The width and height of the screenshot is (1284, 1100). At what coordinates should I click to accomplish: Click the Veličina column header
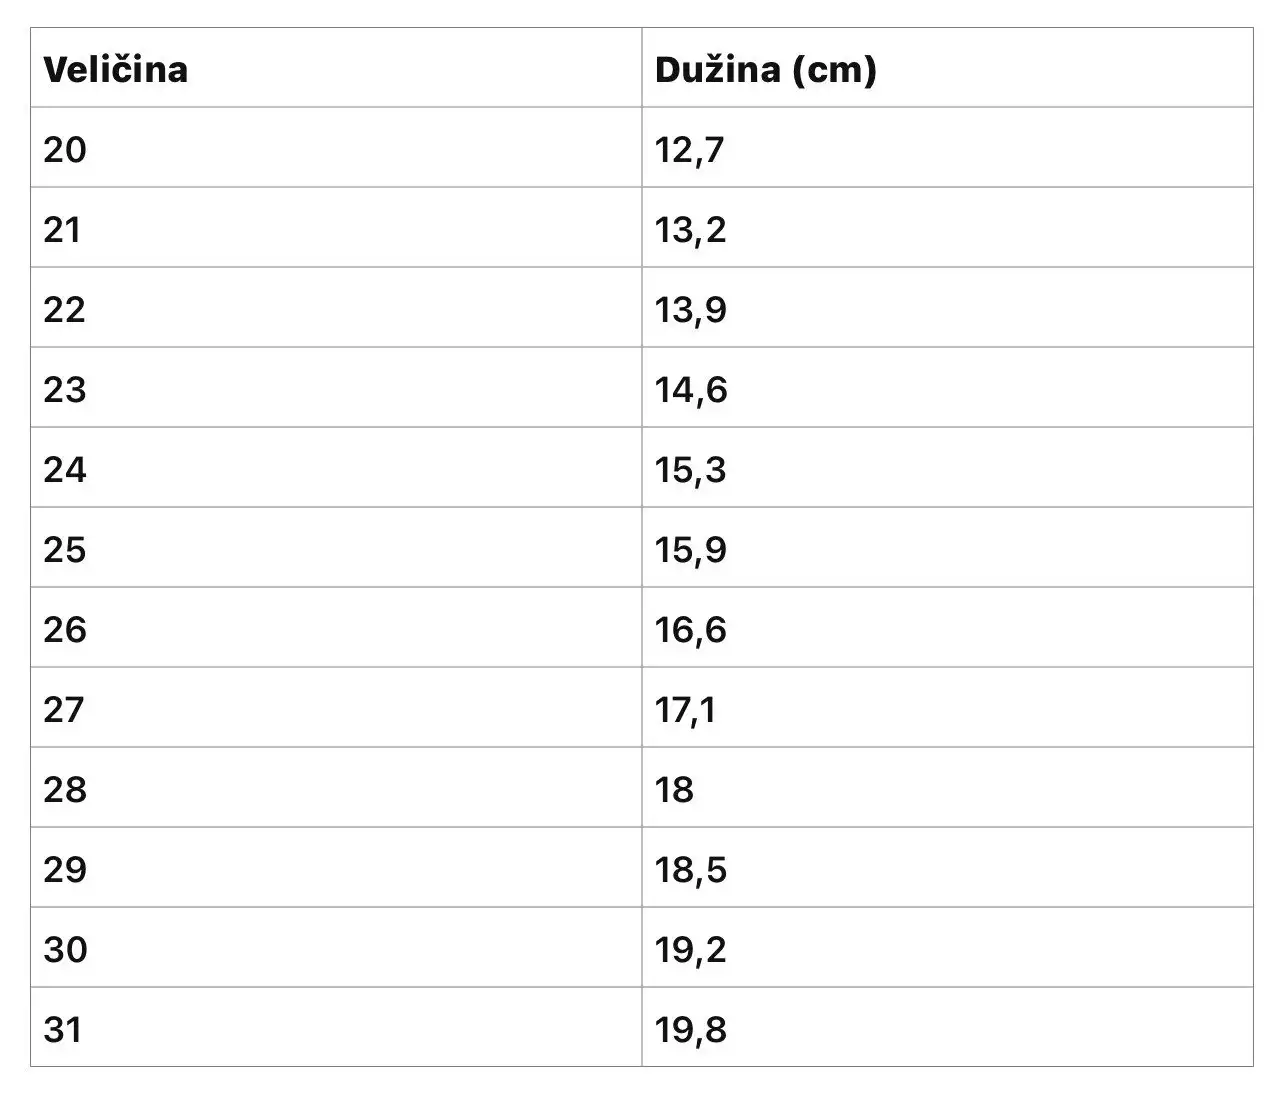click(115, 69)
